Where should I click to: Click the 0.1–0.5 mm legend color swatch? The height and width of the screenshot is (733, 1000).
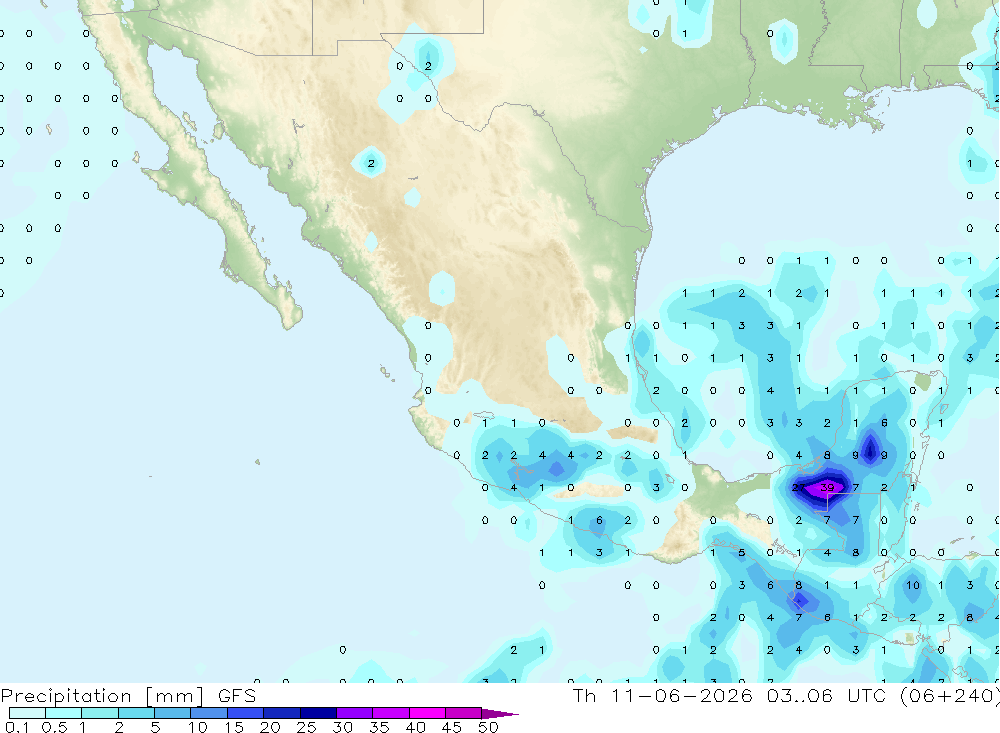coord(27,713)
